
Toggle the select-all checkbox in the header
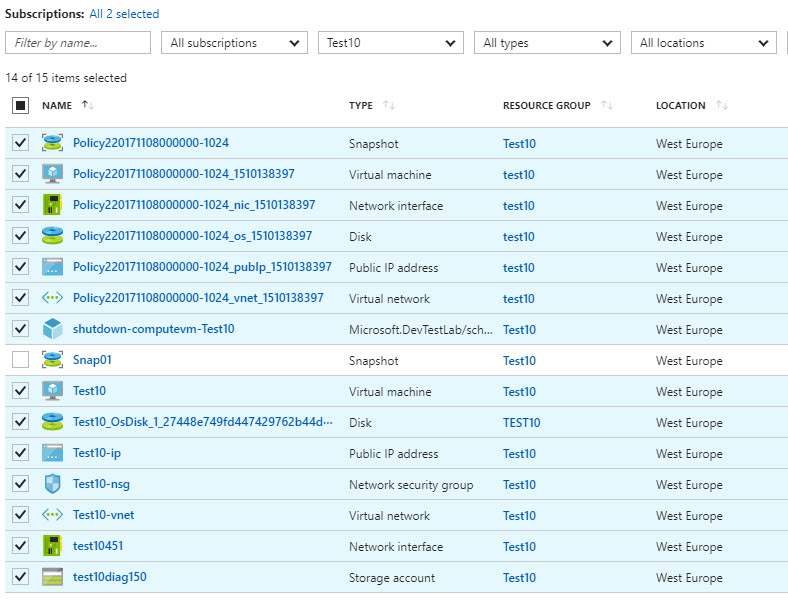coord(20,106)
